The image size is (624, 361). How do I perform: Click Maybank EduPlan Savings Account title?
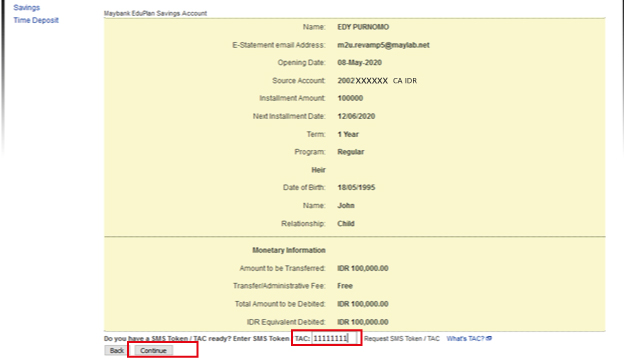click(155, 13)
